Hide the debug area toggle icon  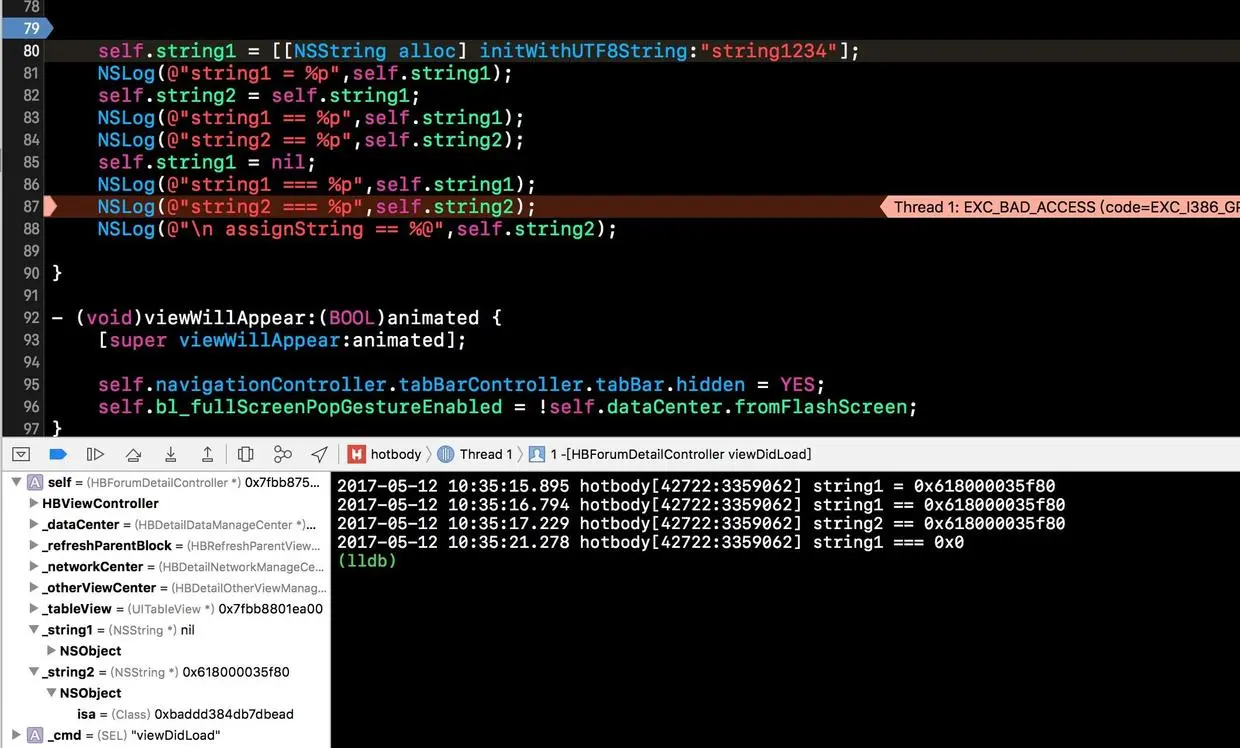21,454
